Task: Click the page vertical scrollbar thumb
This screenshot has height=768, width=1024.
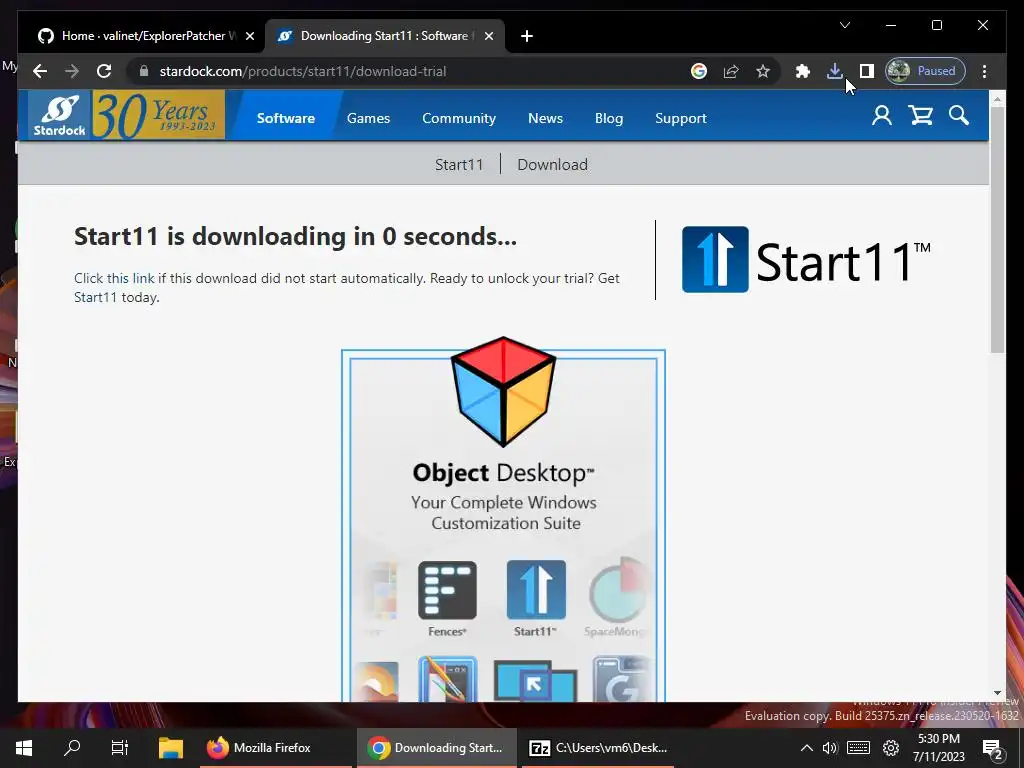Action: 997,229
